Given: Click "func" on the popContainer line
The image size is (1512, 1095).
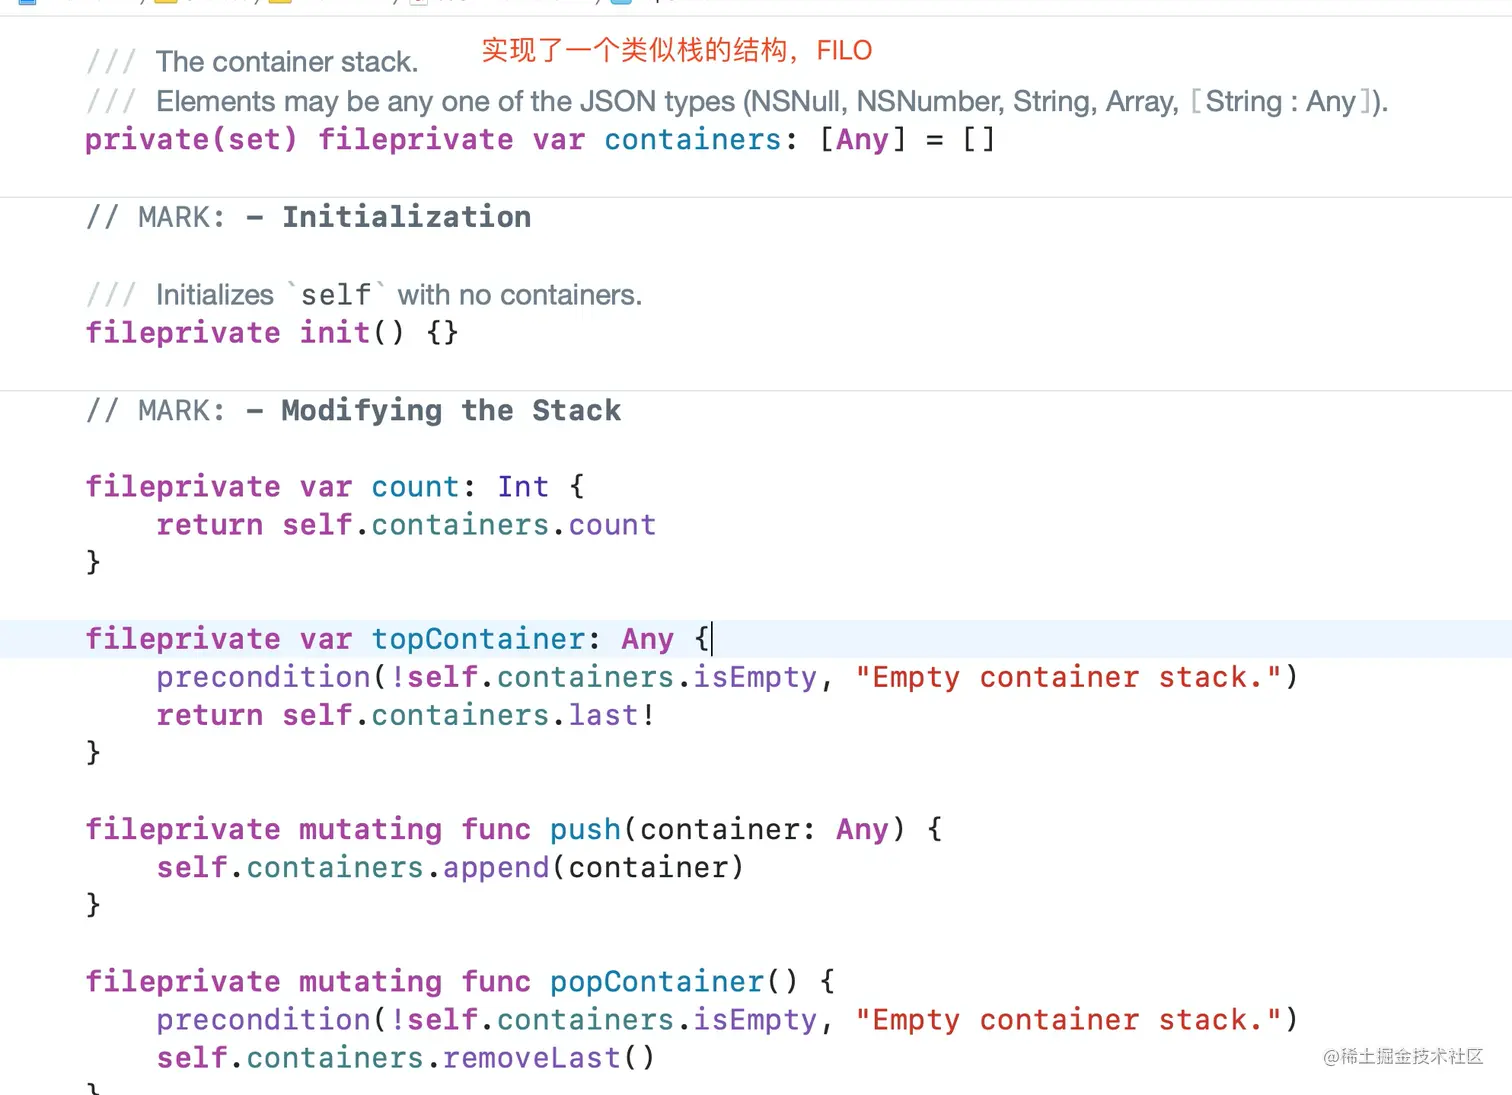Looking at the screenshot, I should point(496,982).
